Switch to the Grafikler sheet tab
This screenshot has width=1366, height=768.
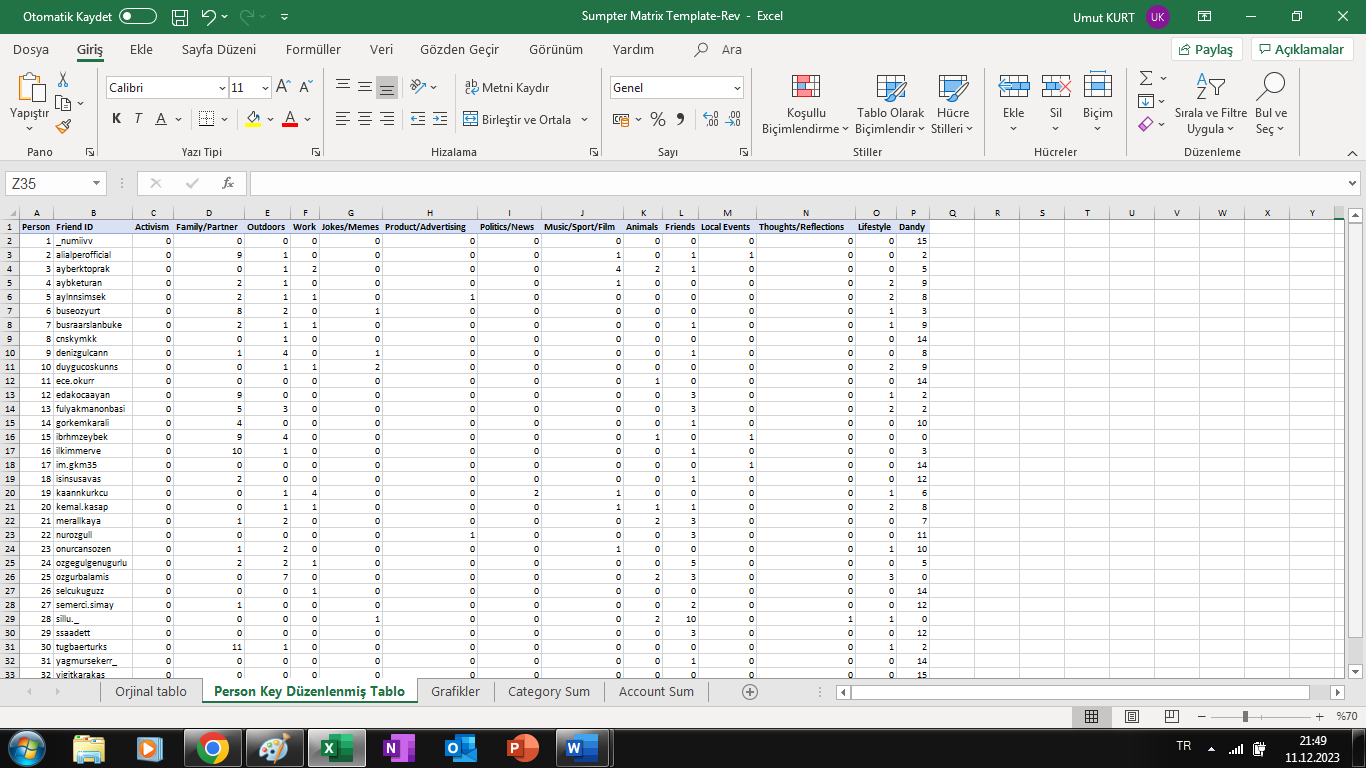click(455, 691)
